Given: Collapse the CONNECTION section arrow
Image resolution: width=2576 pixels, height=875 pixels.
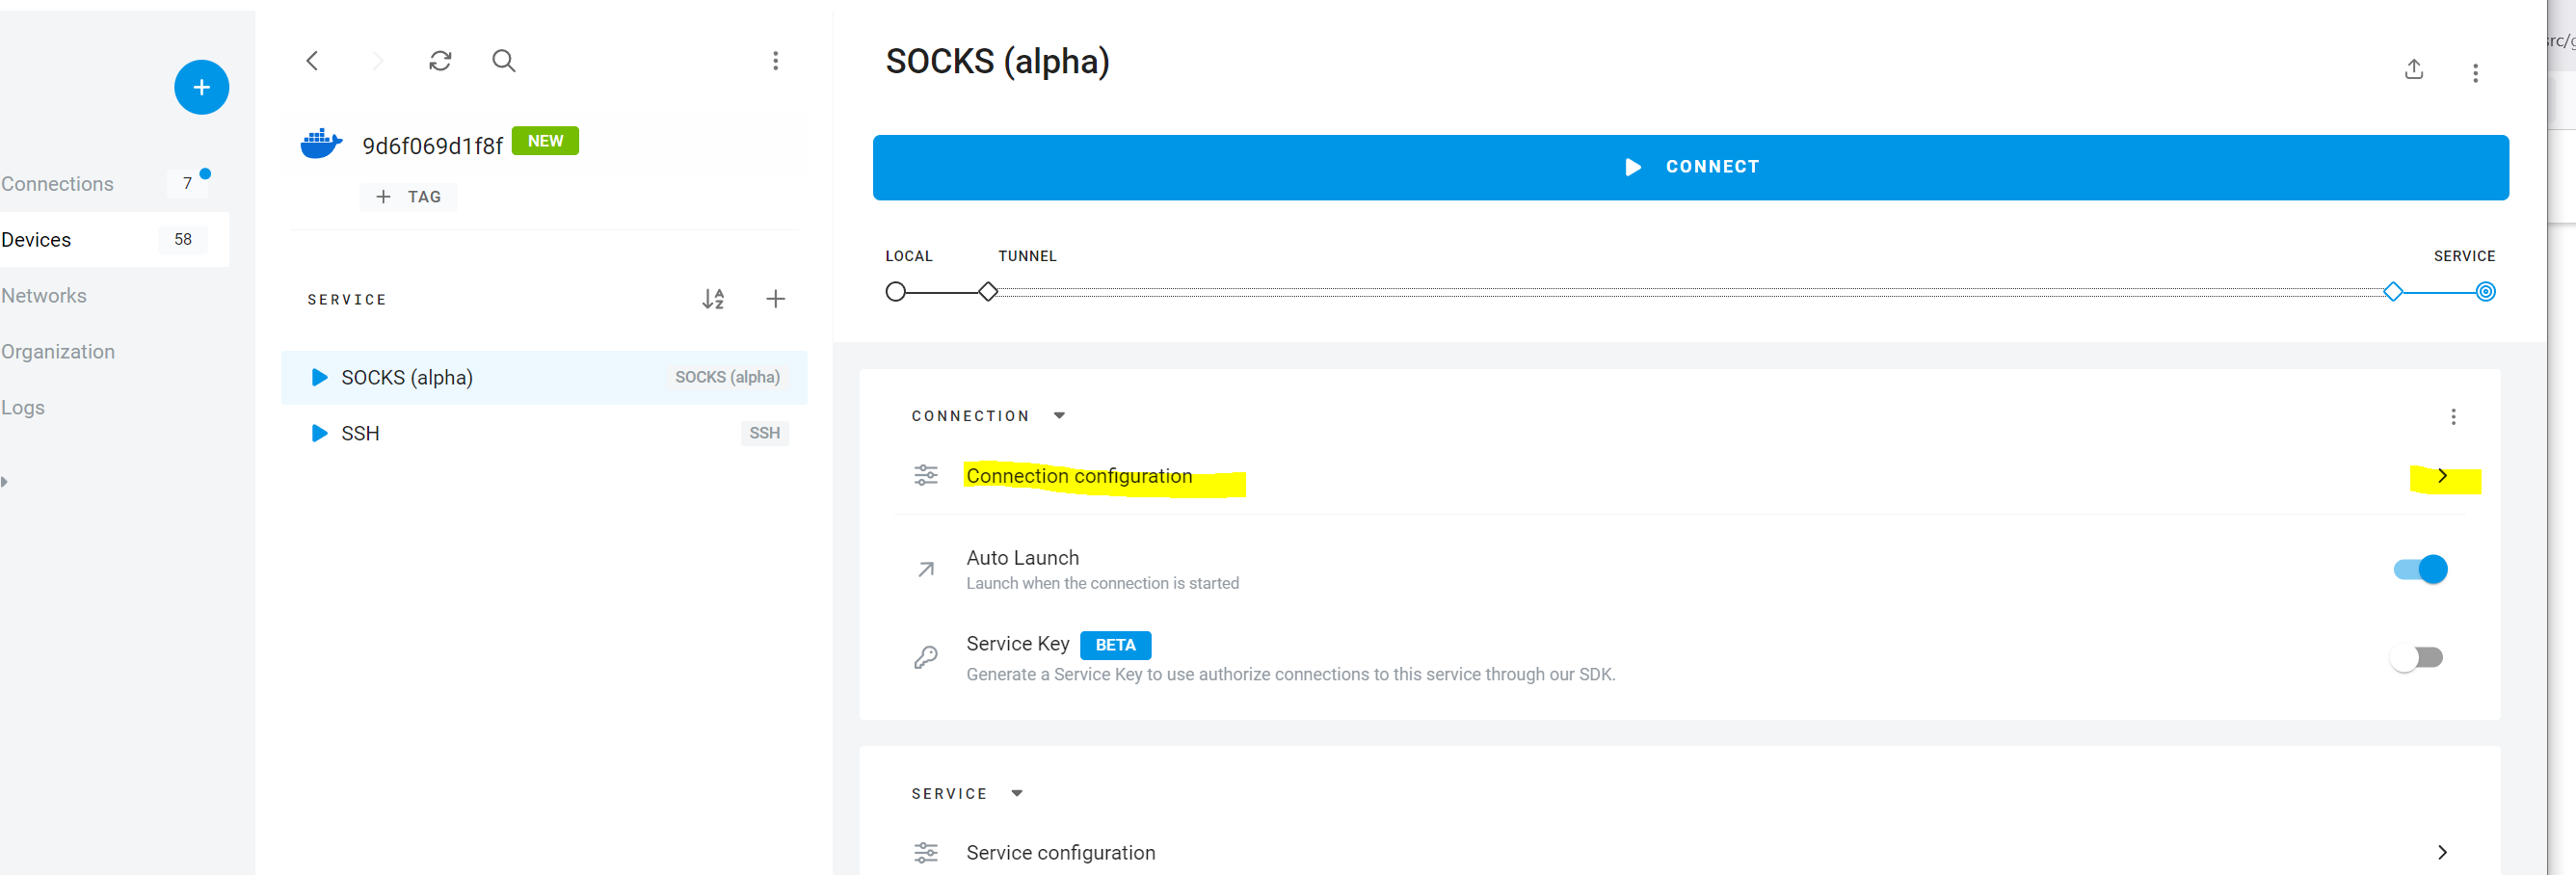Looking at the screenshot, I should [x=1059, y=416].
